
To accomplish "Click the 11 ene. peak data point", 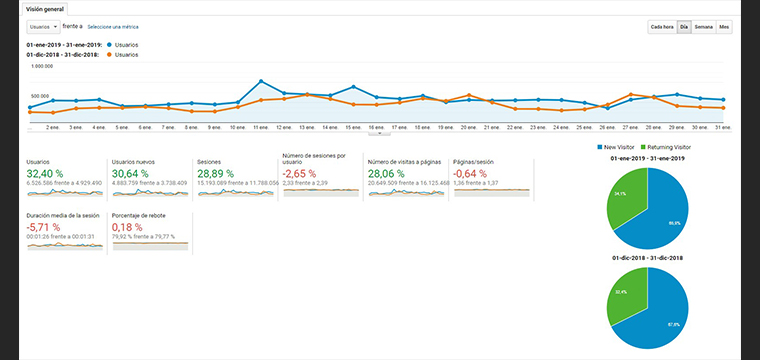I will pyautogui.click(x=261, y=81).
